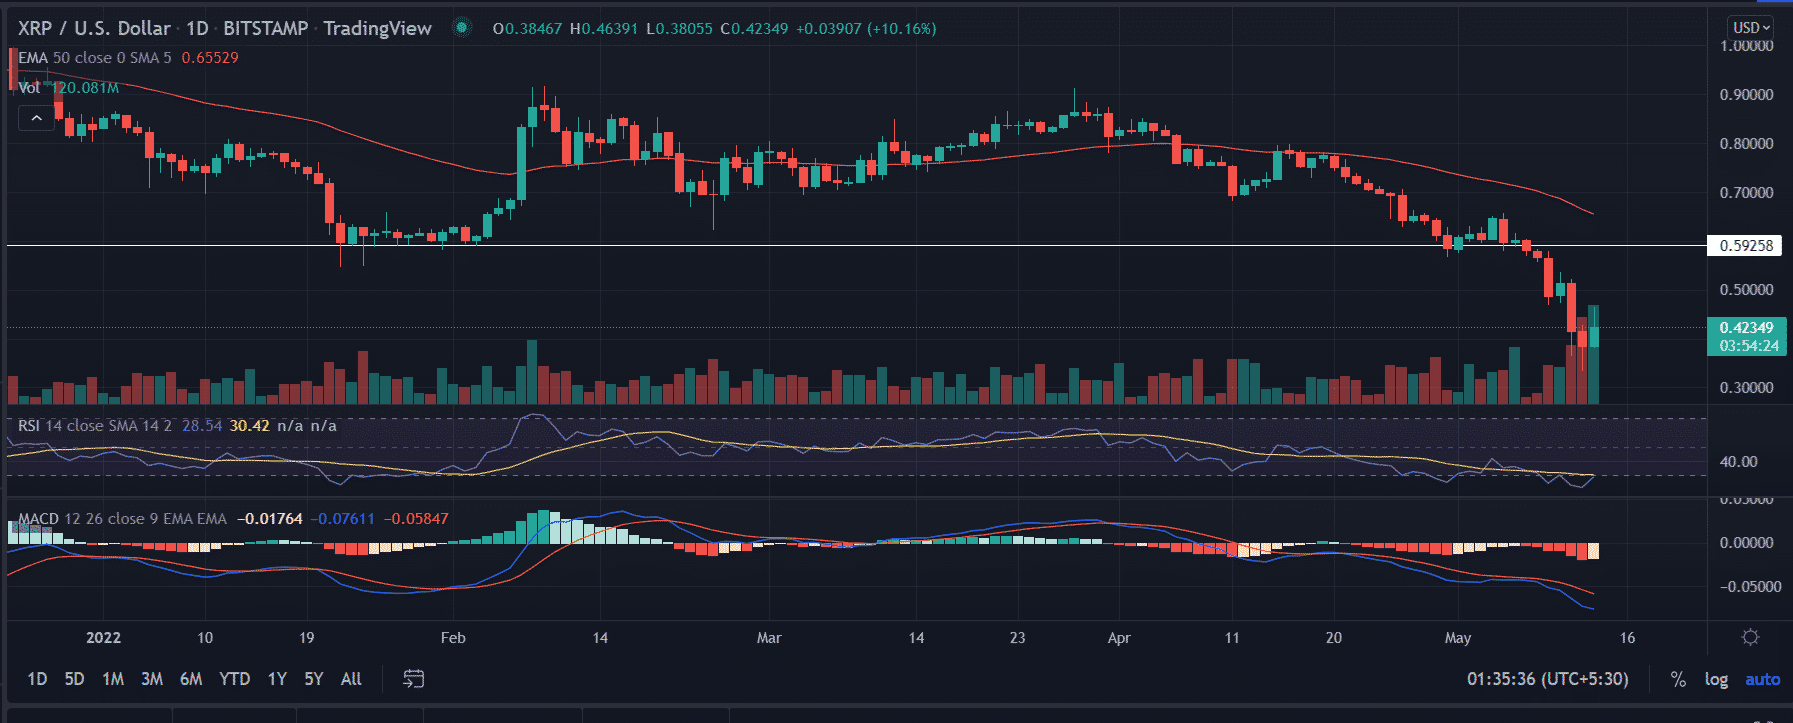This screenshot has height=723, width=1793.
Task: Toggle percent scale mode
Action: pyautogui.click(x=1678, y=679)
